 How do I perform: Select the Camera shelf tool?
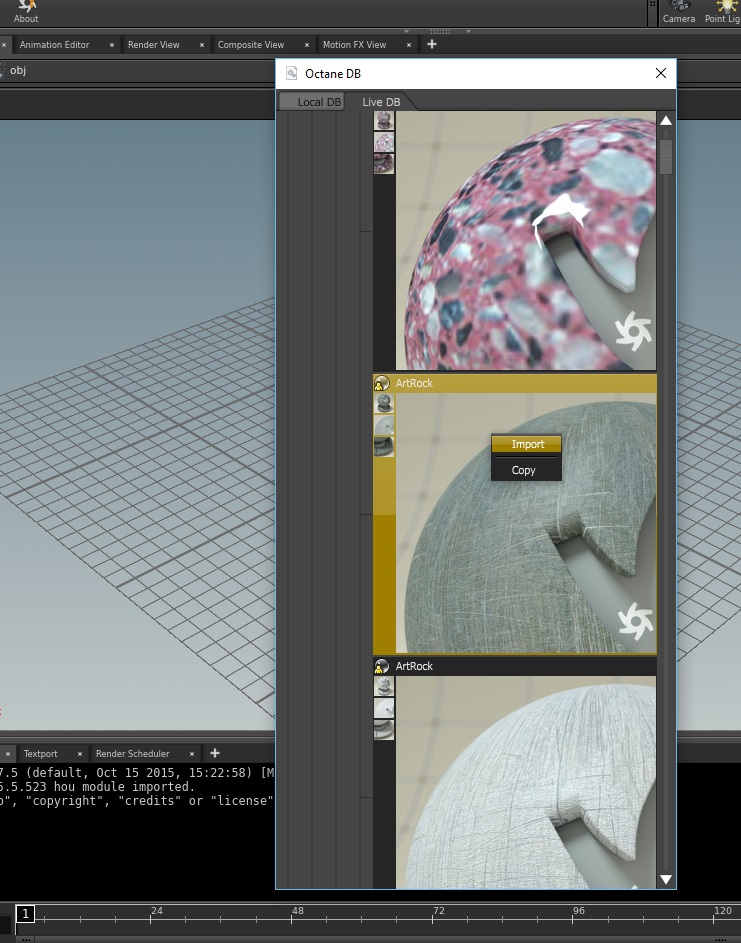(x=678, y=12)
